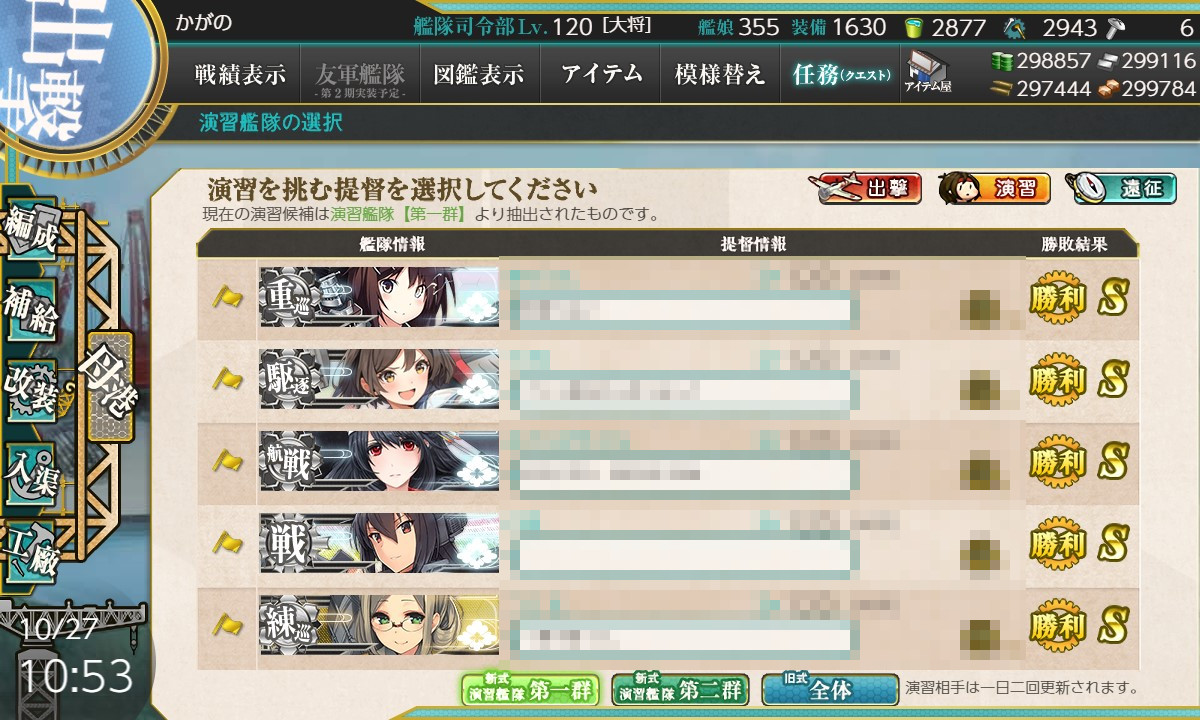Select the training cruiser flagship opponent row

tap(668, 626)
